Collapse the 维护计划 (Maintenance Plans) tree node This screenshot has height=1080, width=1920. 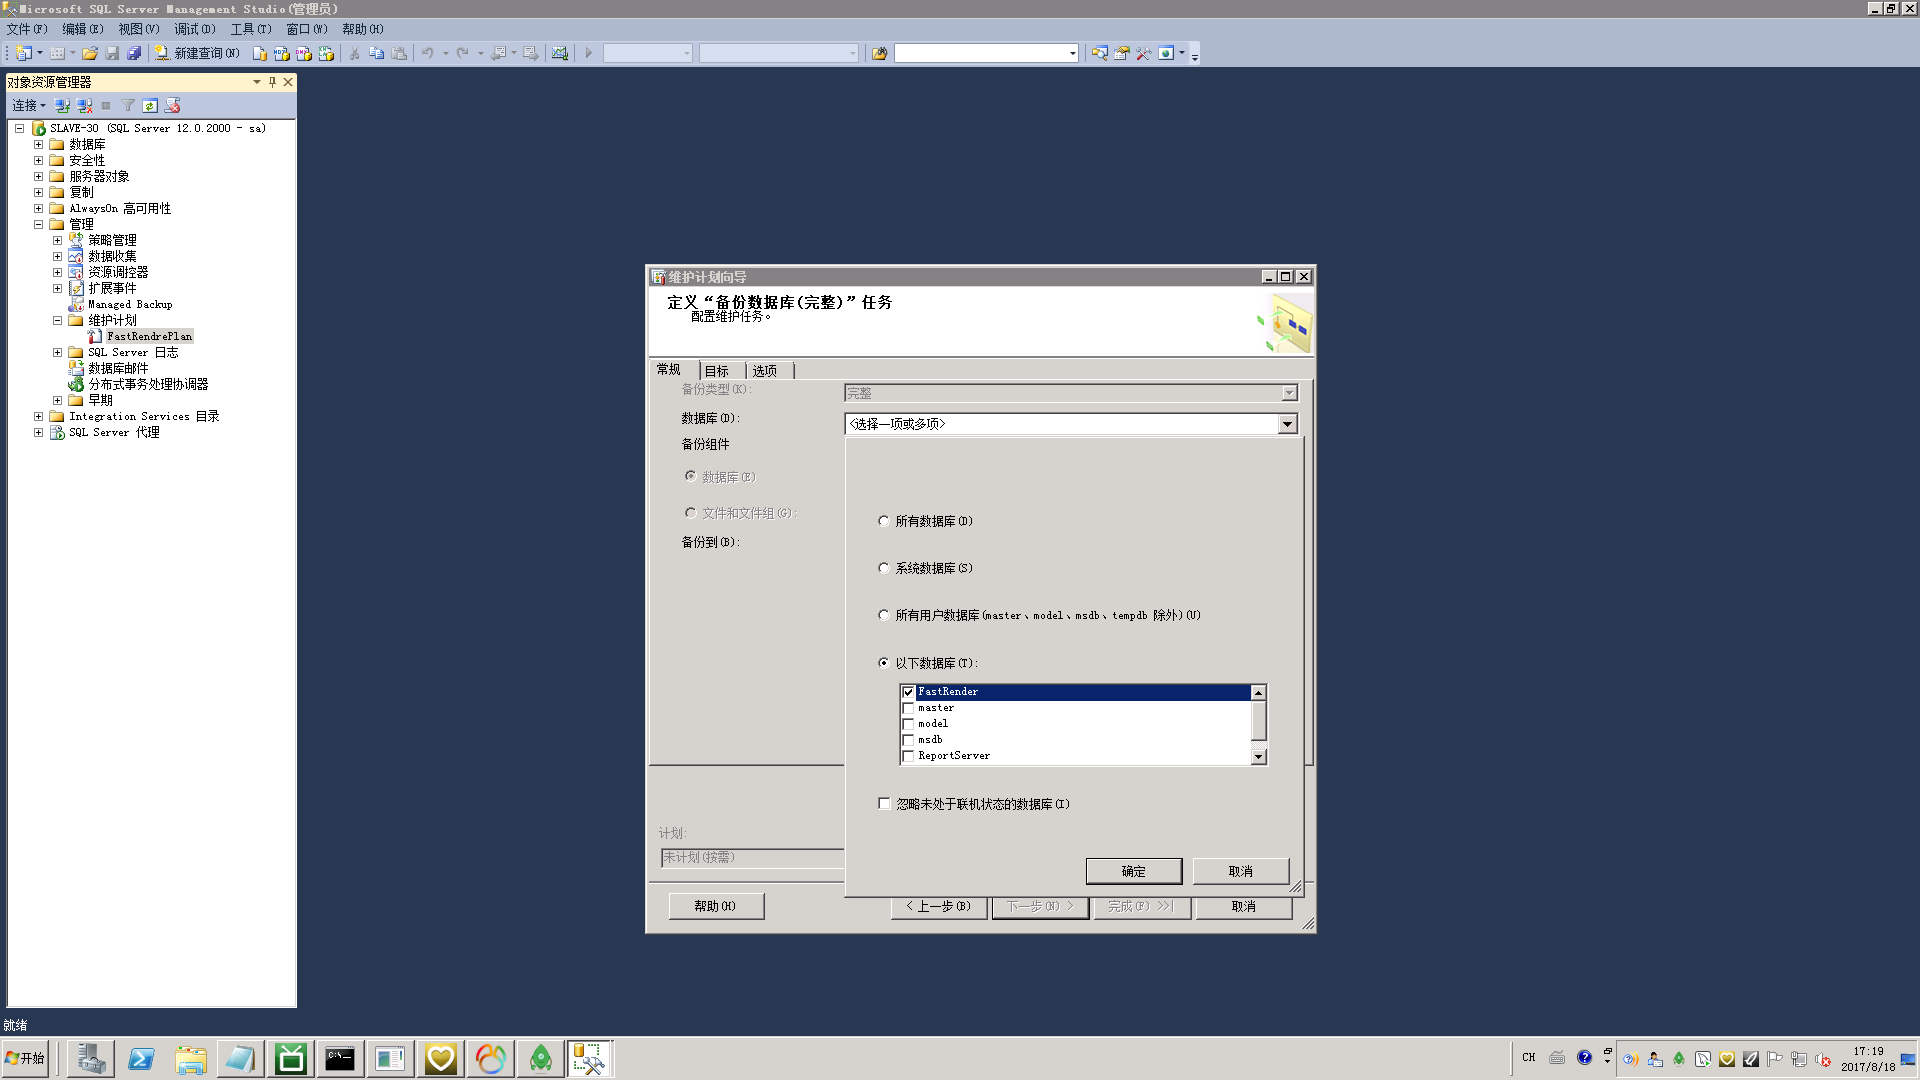click(x=58, y=320)
